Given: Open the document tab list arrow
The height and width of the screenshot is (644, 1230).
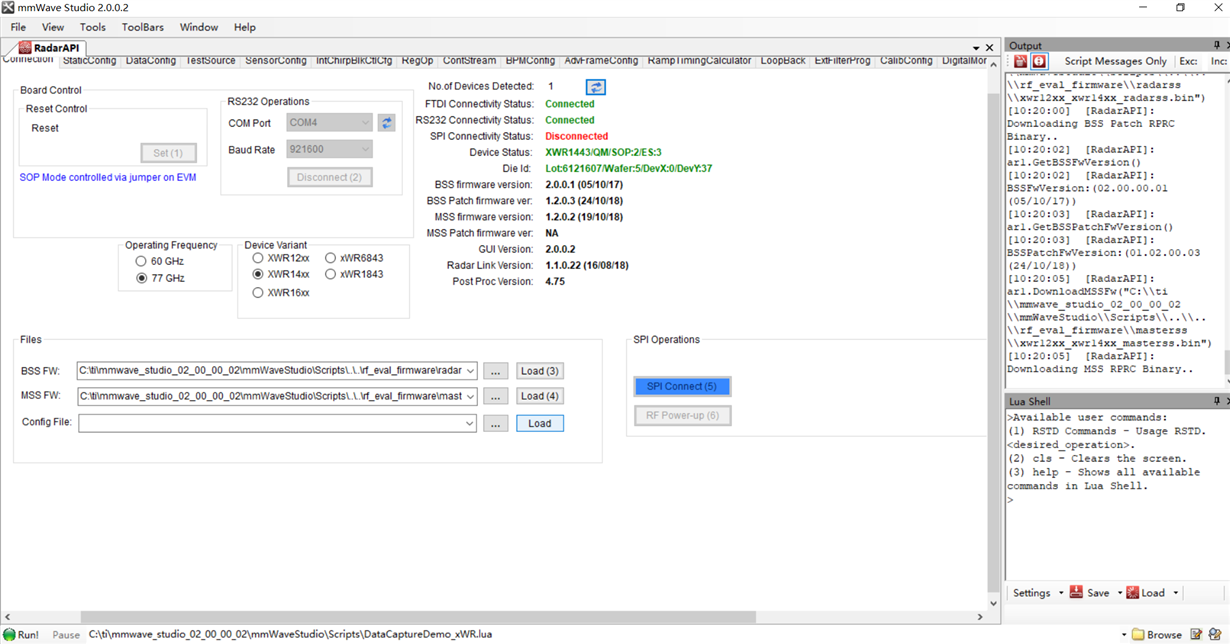Looking at the screenshot, I should [x=976, y=48].
